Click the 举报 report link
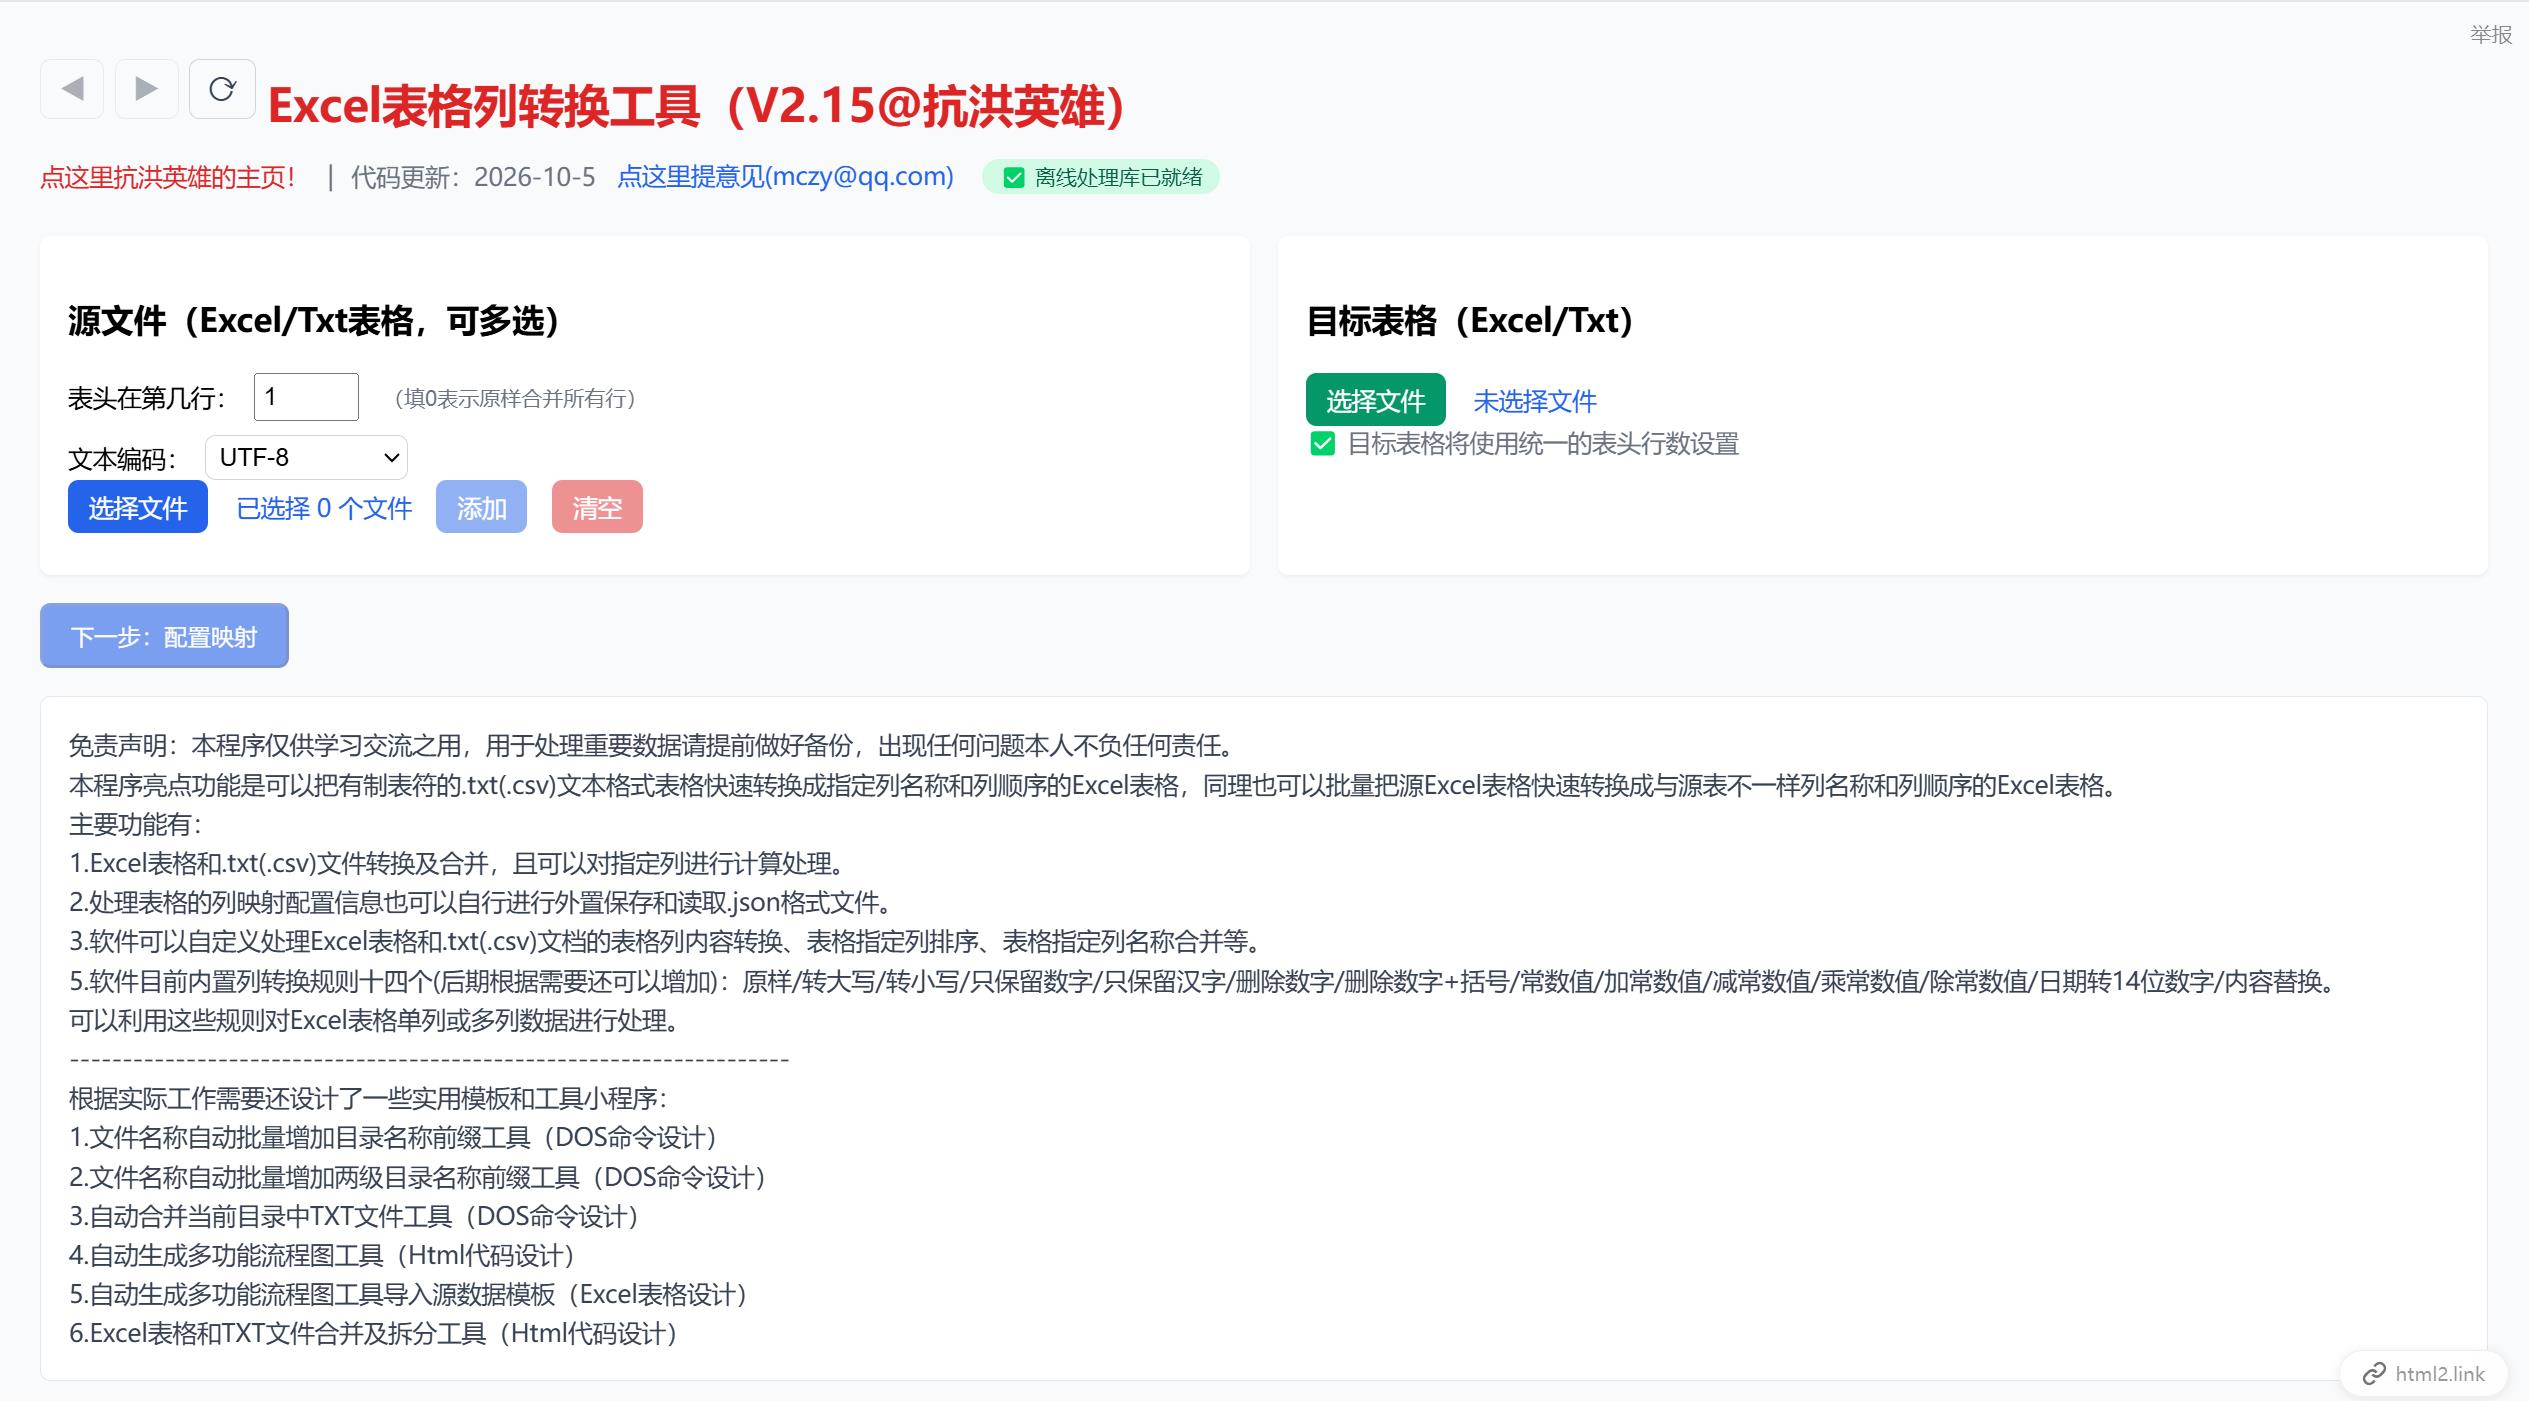Image resolution: width=2529 pixels, height=1401 pixels. 2491,34
